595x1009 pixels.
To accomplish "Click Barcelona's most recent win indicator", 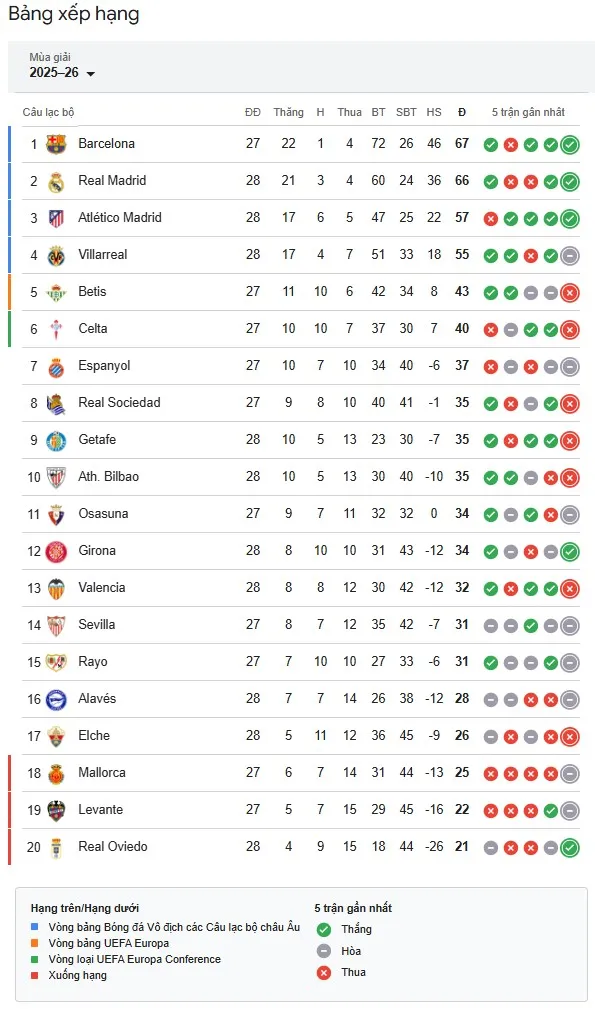I will pyautogui.click(x=571, y=144).
